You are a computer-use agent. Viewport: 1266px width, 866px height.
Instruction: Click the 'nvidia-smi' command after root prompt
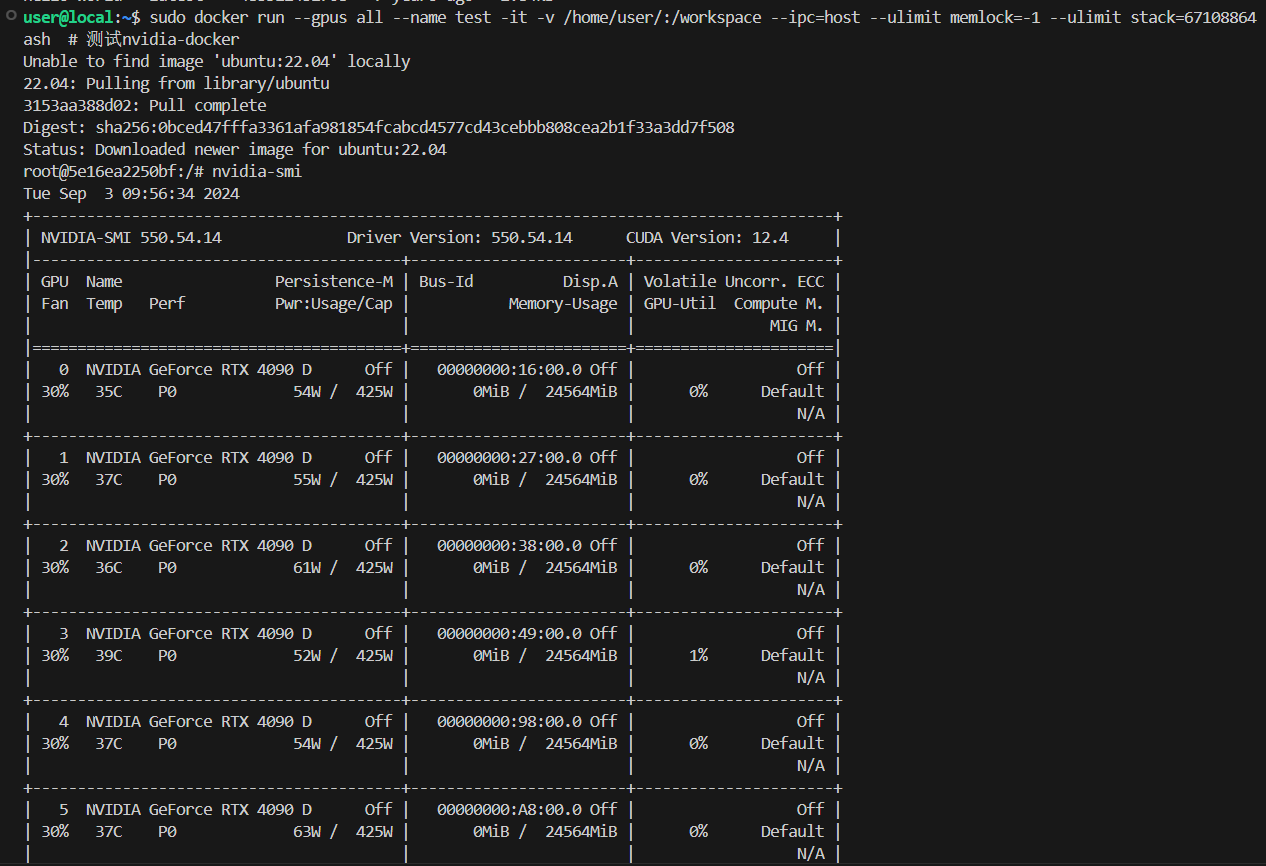[x=257, y=172]
